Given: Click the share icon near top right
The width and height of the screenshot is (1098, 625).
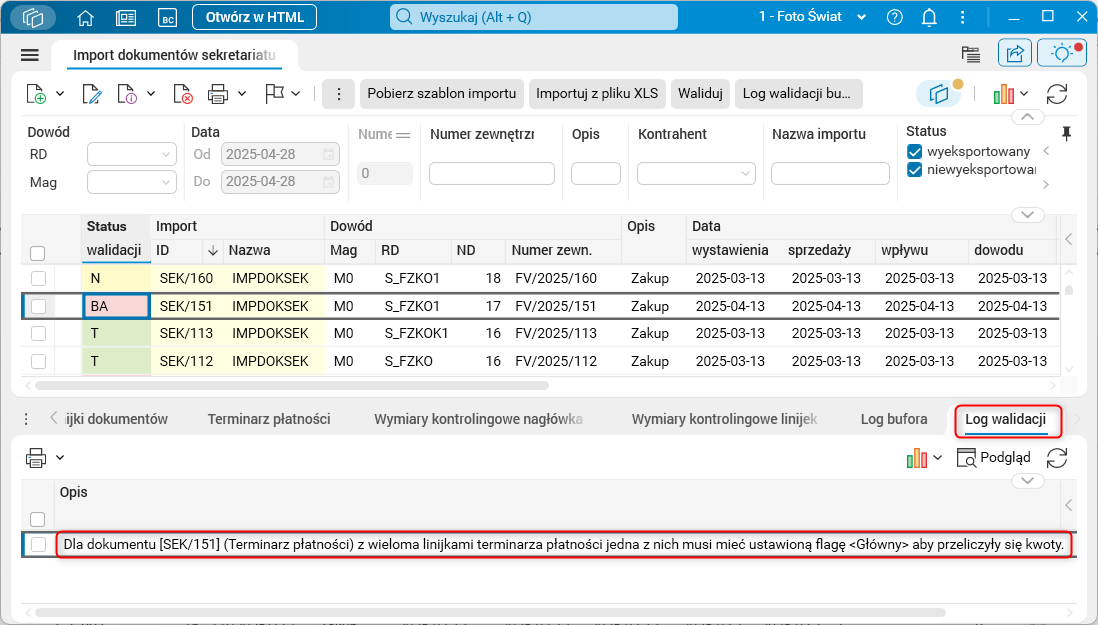Looking at the screenshot, I should (x=1015, y=54).
